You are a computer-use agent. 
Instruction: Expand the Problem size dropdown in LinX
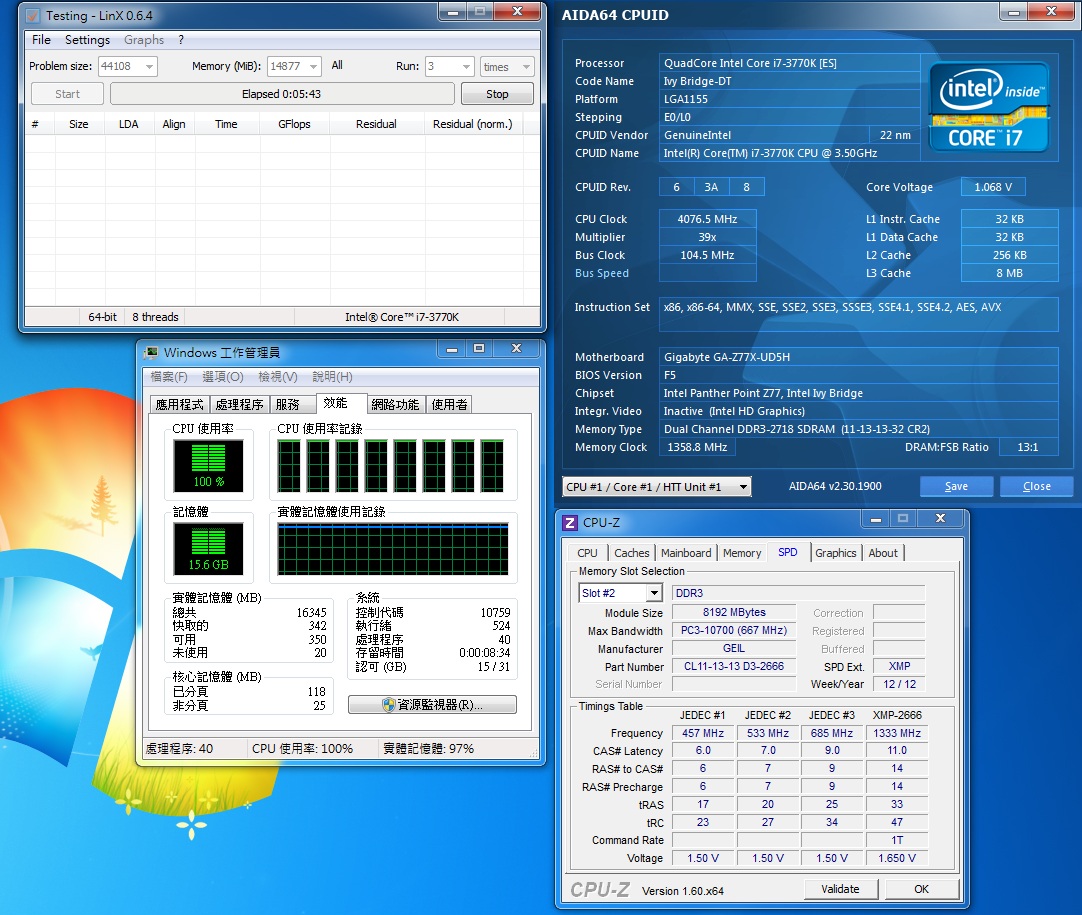pos(149,67)
